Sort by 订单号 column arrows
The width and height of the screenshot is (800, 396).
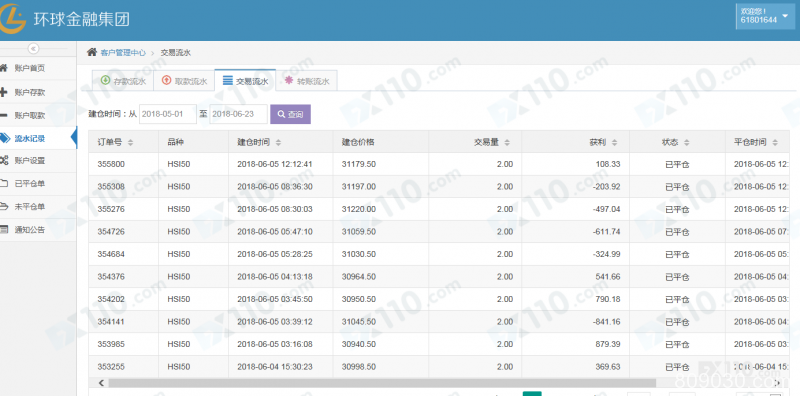[130, 143]
